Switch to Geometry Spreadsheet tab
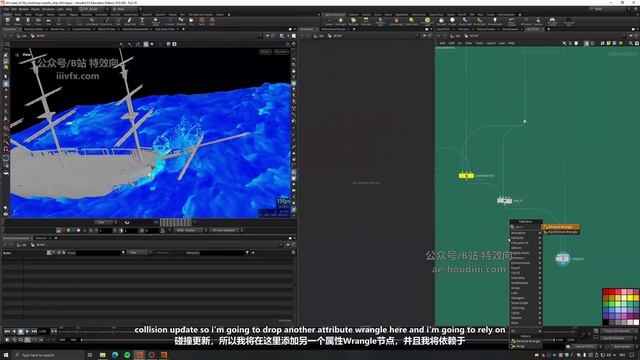Viewport: 640px width, 360px height. [x=16, y=238]
